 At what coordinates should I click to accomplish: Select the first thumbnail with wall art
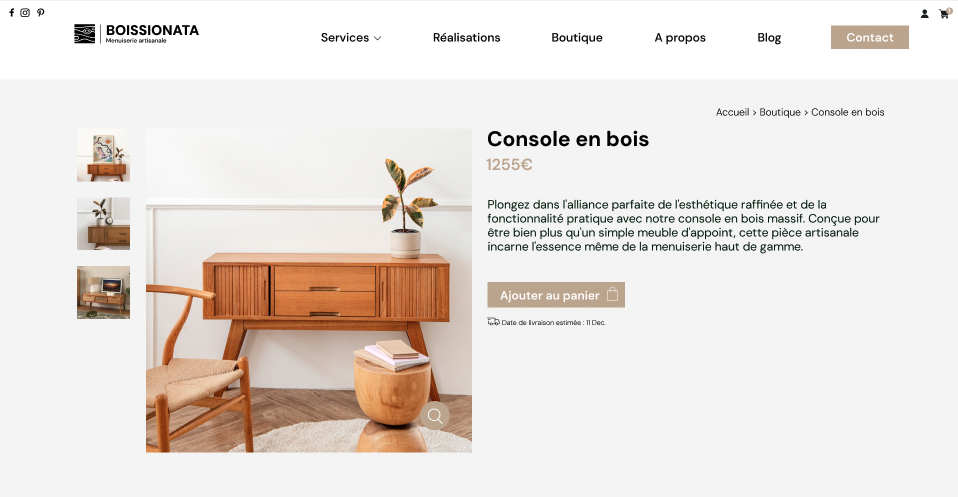tap(103, 155)
